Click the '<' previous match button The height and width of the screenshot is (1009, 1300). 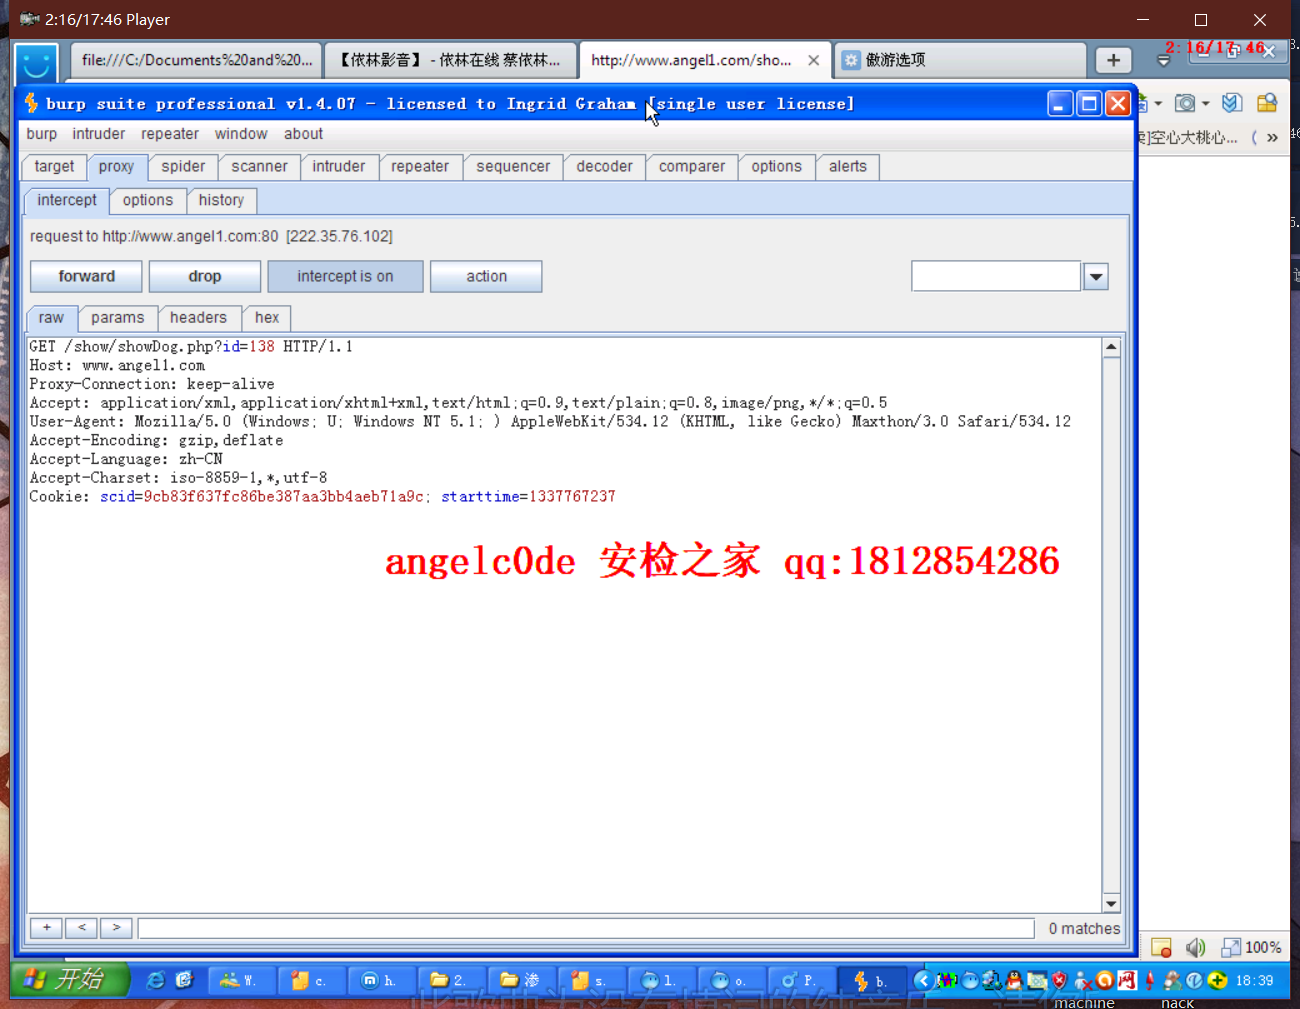pyautogui.click(x=82, y=928)
